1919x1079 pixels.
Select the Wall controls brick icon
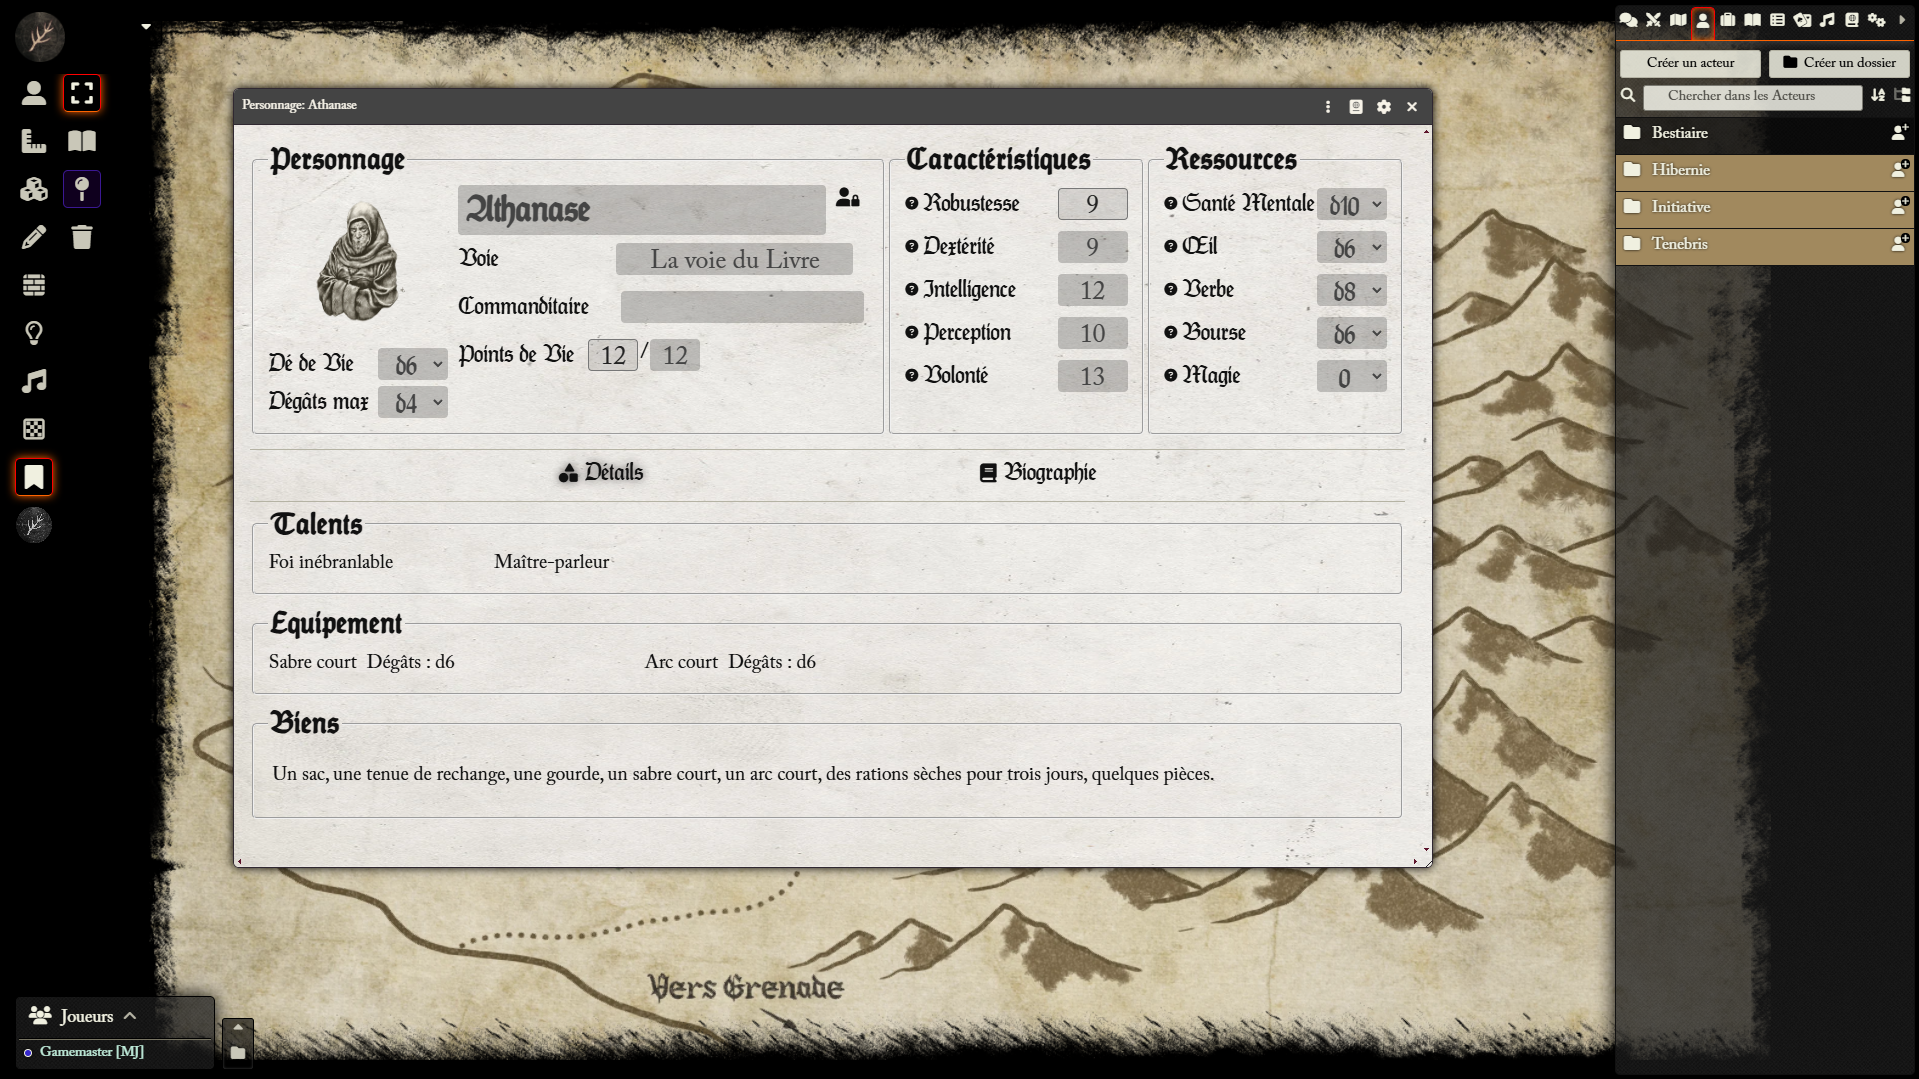[x=34, y=286]
